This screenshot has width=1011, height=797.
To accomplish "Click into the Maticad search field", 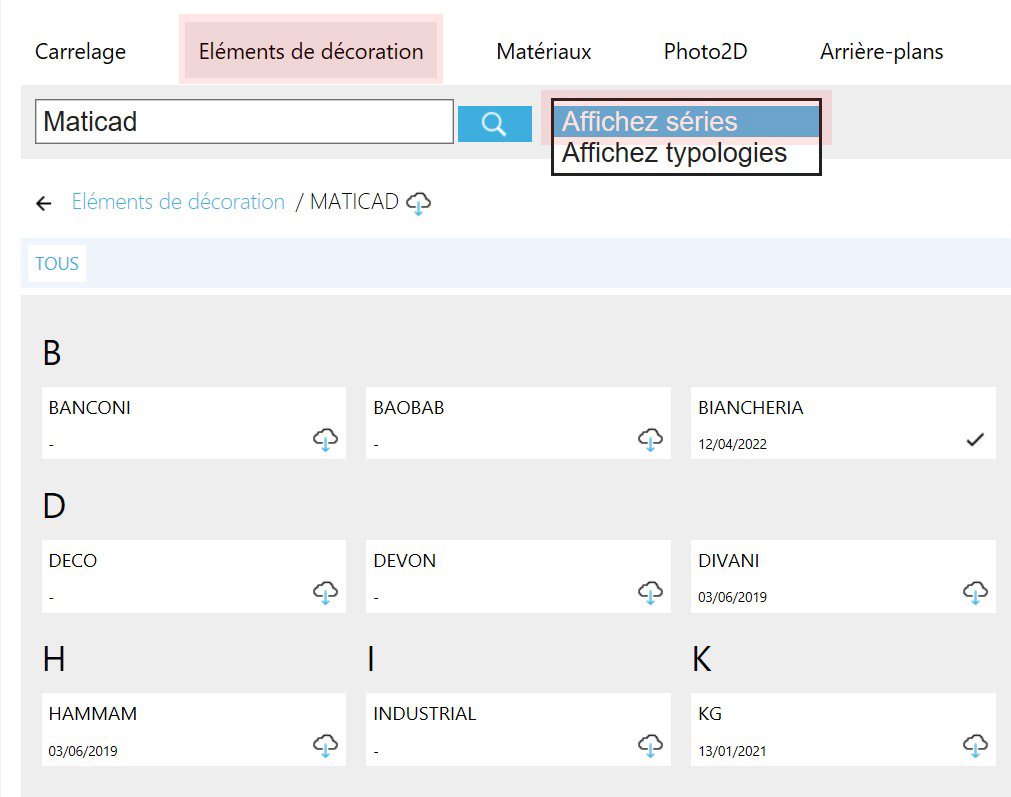I will (244, 121).
